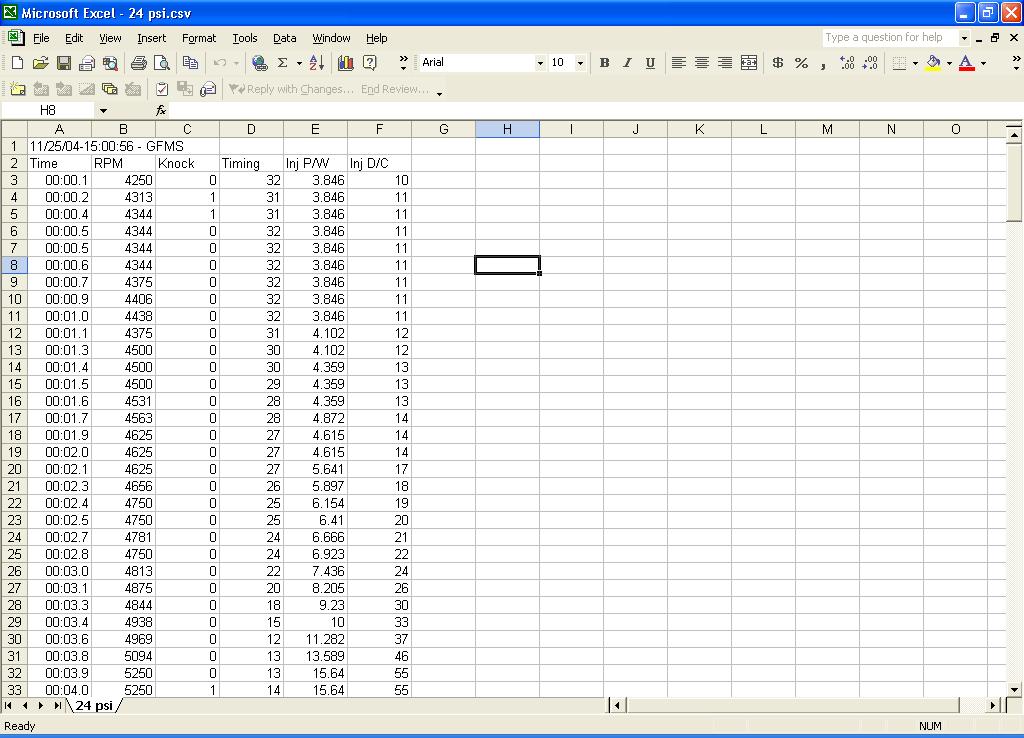
Task: Open Borders dropdown arrow
Action: tap(915, 63)
